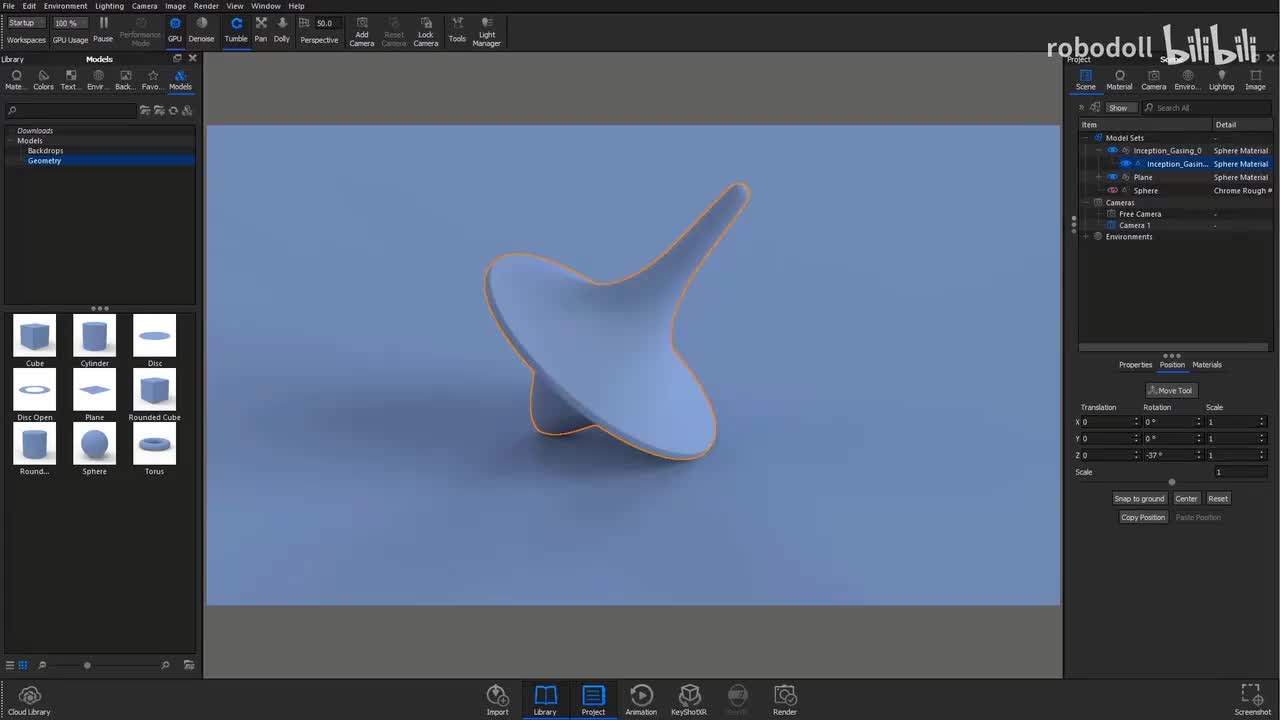Image resolution: width=1280 pixels, height=720 pixels.
Task: Click the Snap to ground button
Action: point(1139,499)
